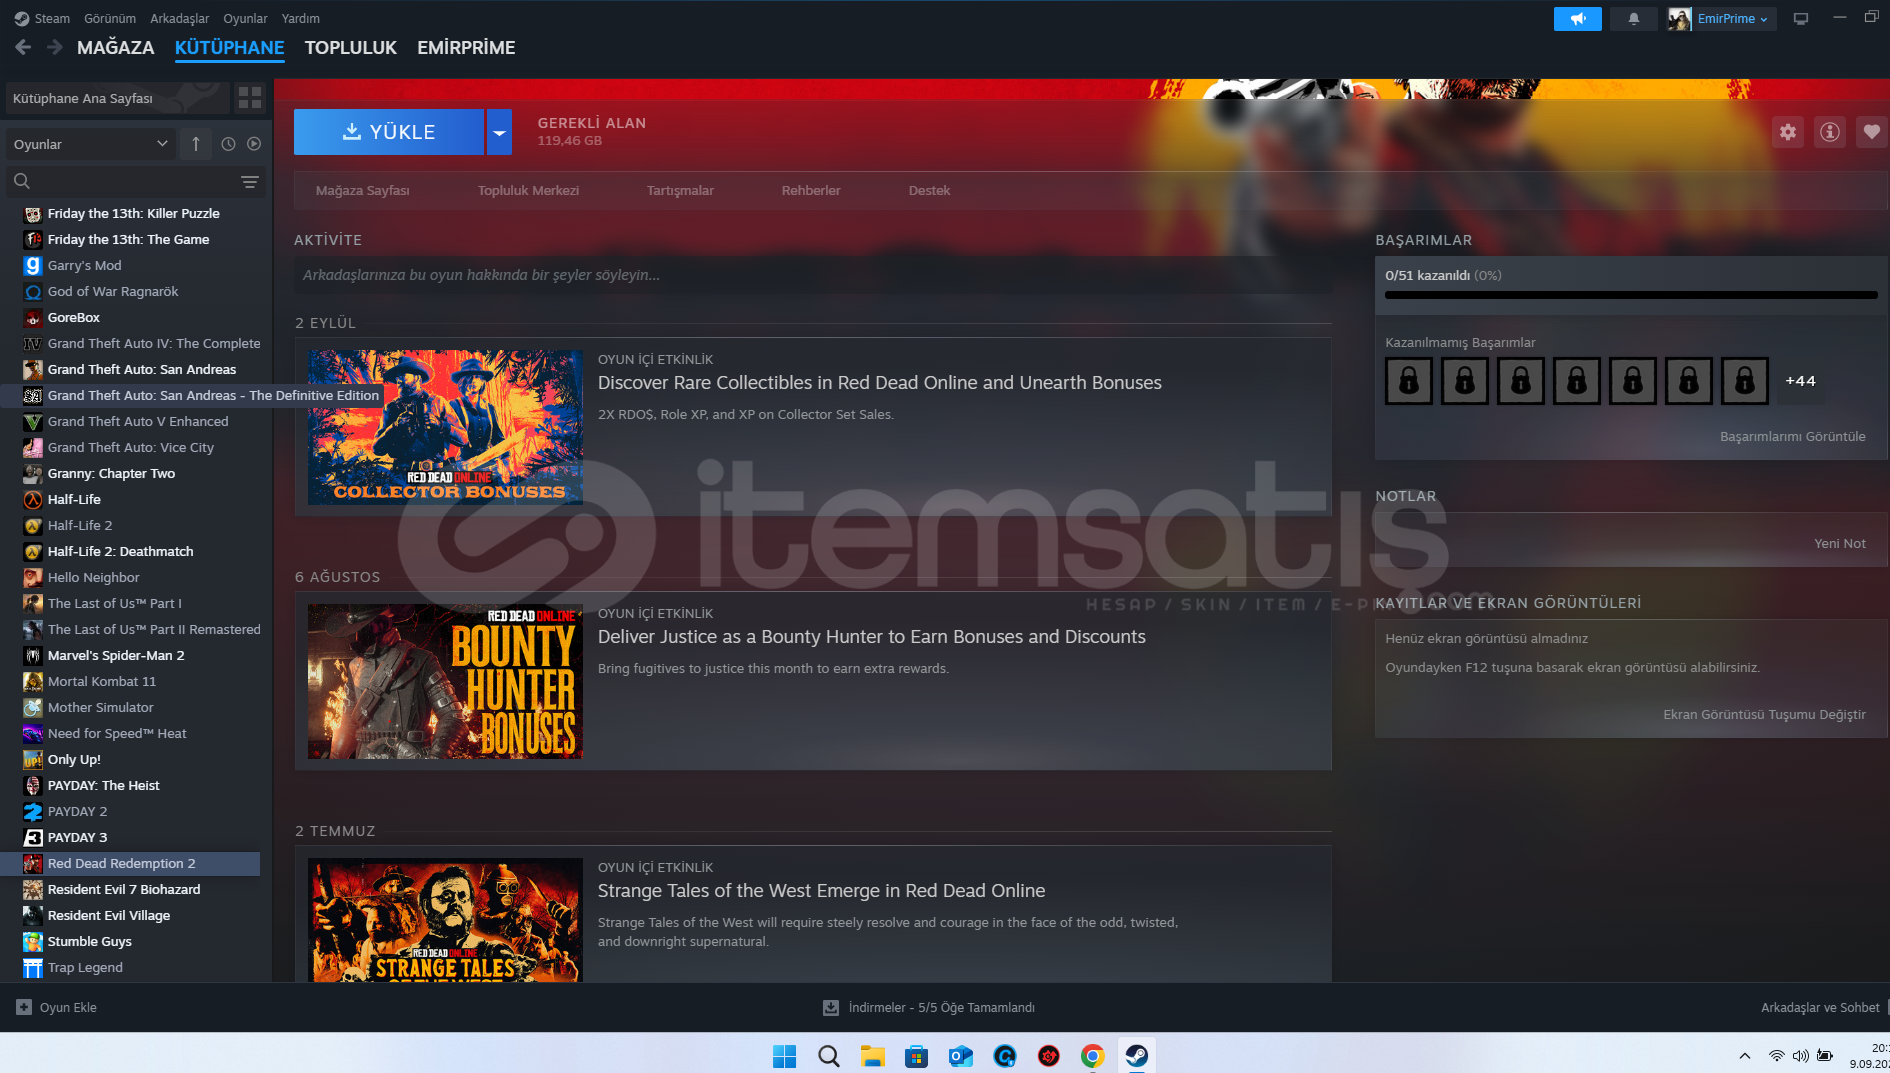Open Mağaza Sayfası link

pyautogui.click(x=362, y=190)
